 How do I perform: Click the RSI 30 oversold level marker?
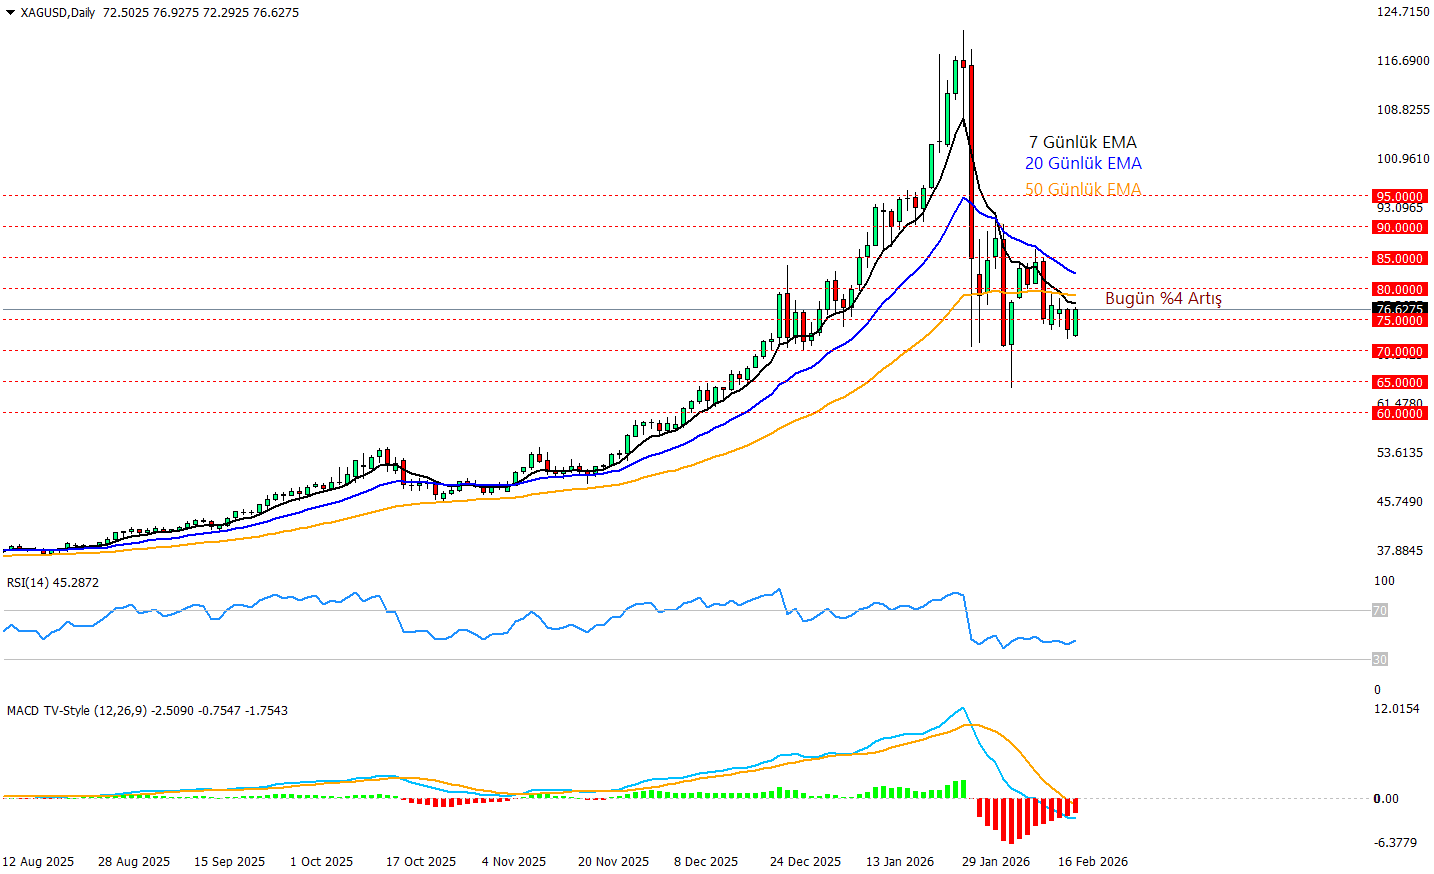coord(1379,659)
